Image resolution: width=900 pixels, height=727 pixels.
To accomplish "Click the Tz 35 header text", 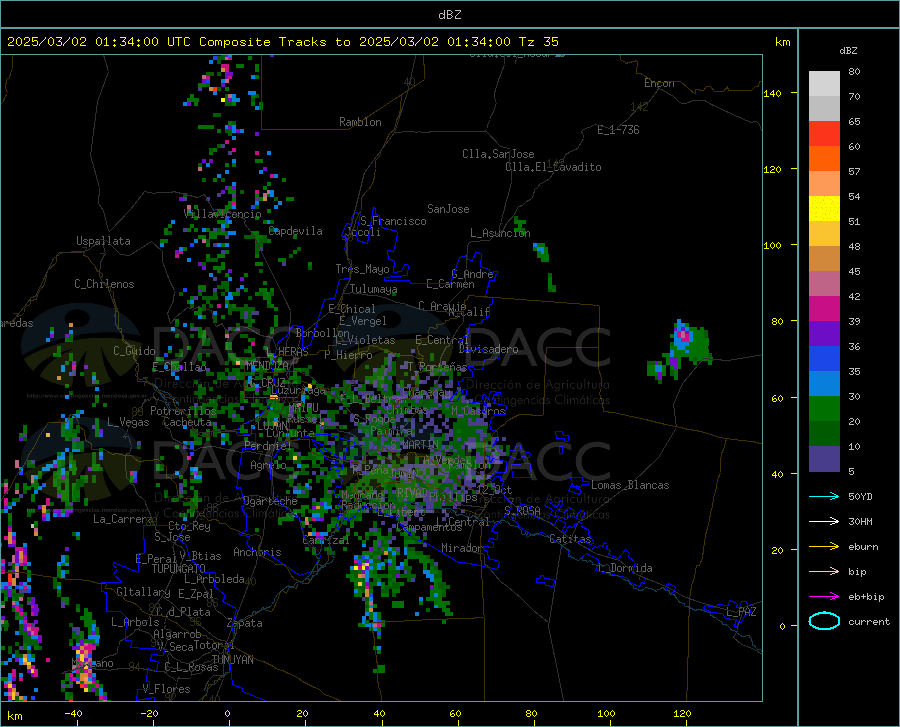I will pyautogui.click(x=538, y=42).
